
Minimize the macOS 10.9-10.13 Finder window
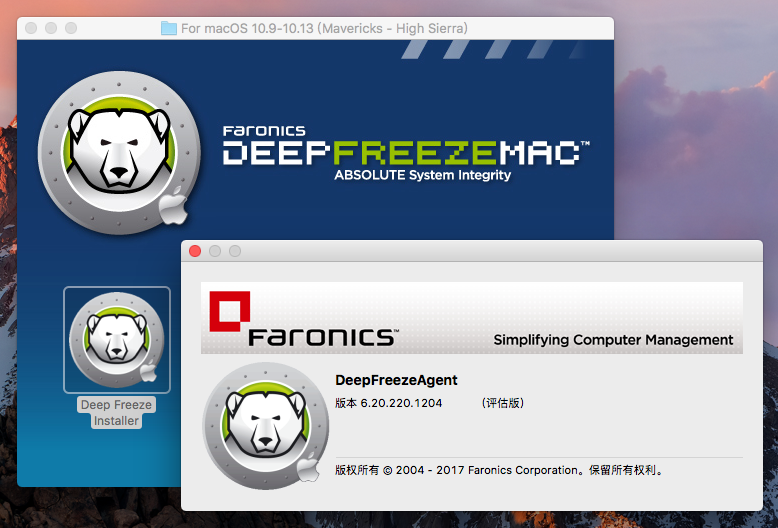pyautogui.click(x=51, y=28)
